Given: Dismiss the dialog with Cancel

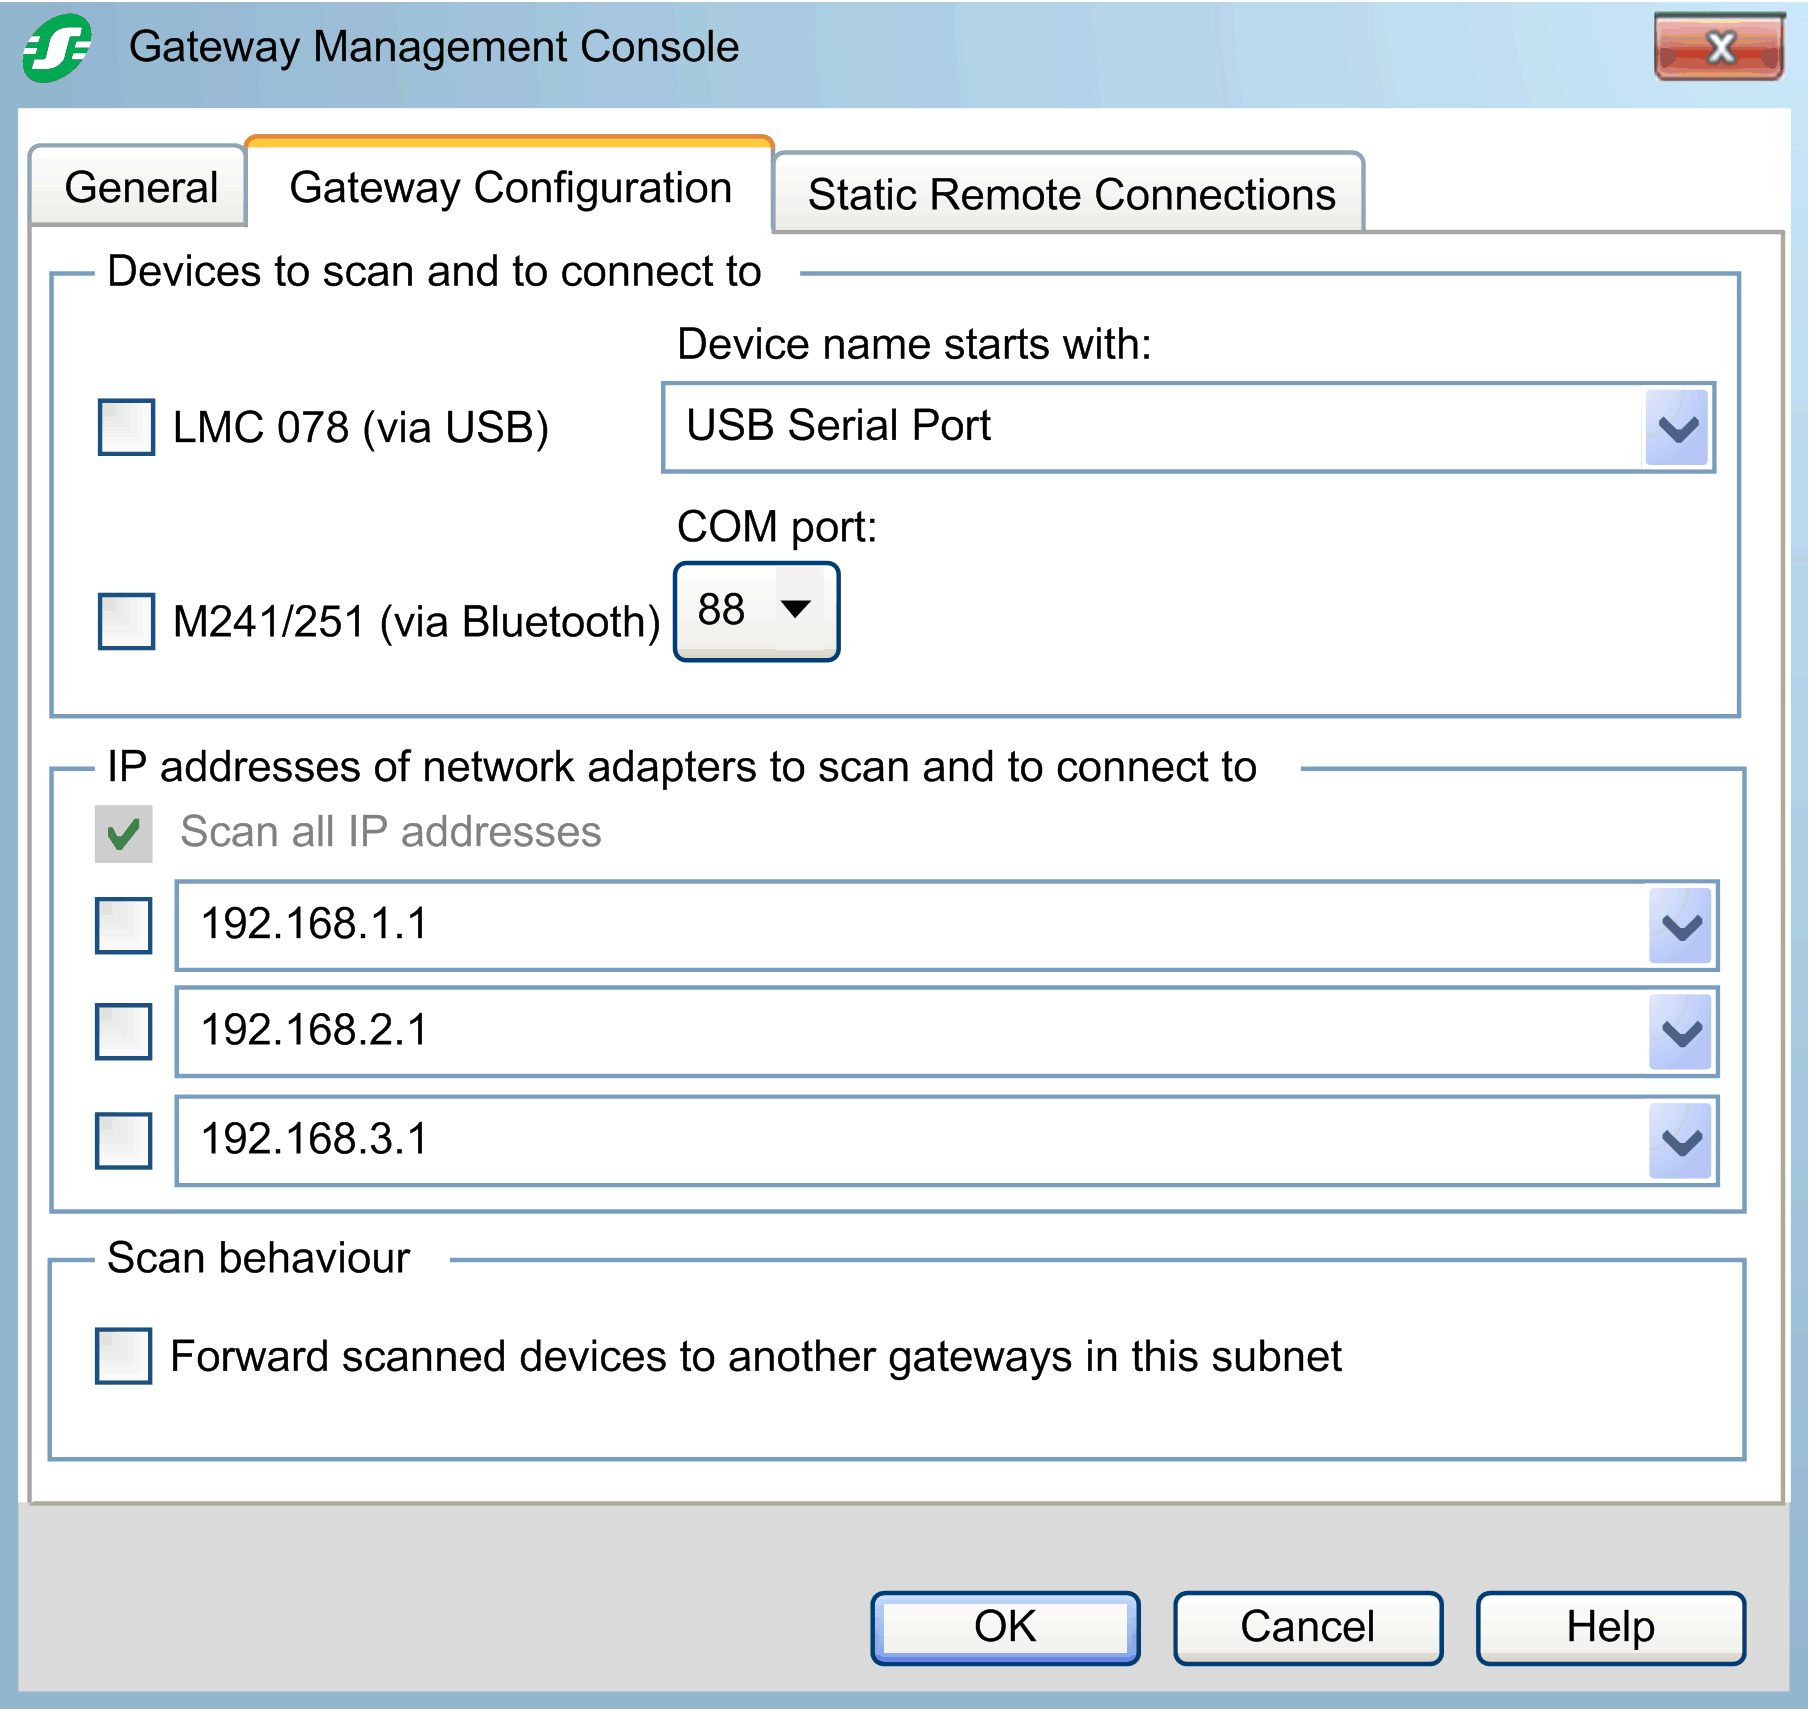Looking at the screenshot, I should pyautogui.click(x=1306, y=1625).
